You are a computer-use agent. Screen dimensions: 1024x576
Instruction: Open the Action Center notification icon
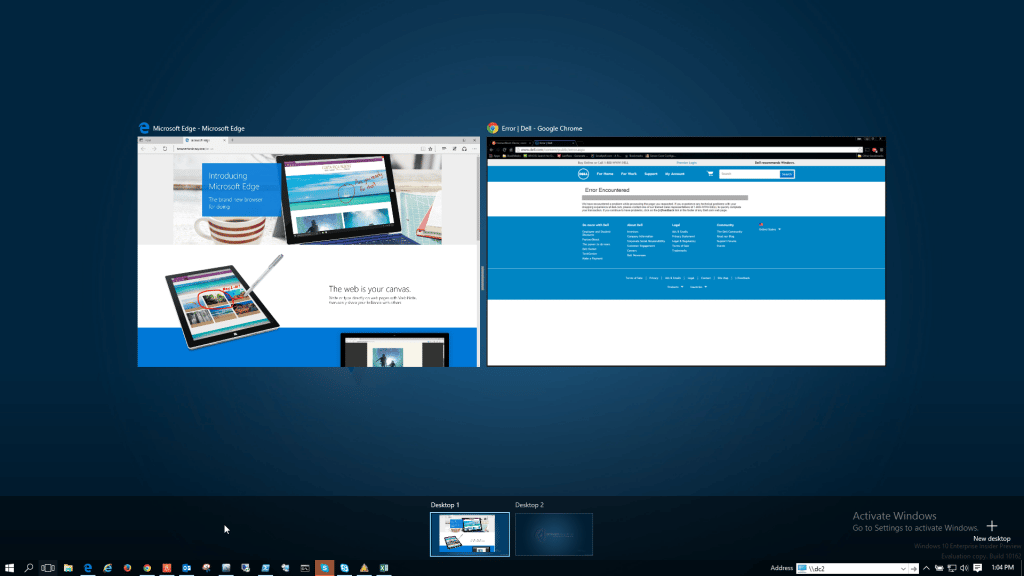pyautogui.click(x=978, y=568)
